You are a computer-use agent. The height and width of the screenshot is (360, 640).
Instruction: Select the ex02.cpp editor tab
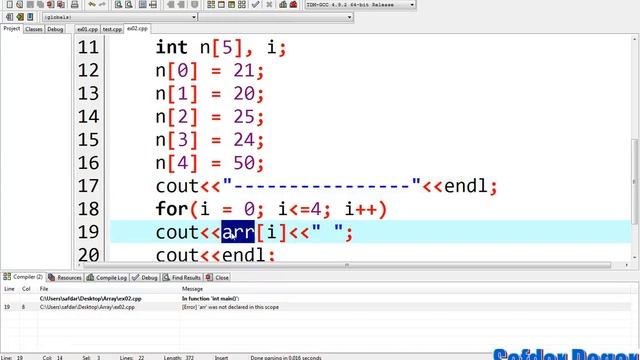pyautogui.click(x=137, y=29)
